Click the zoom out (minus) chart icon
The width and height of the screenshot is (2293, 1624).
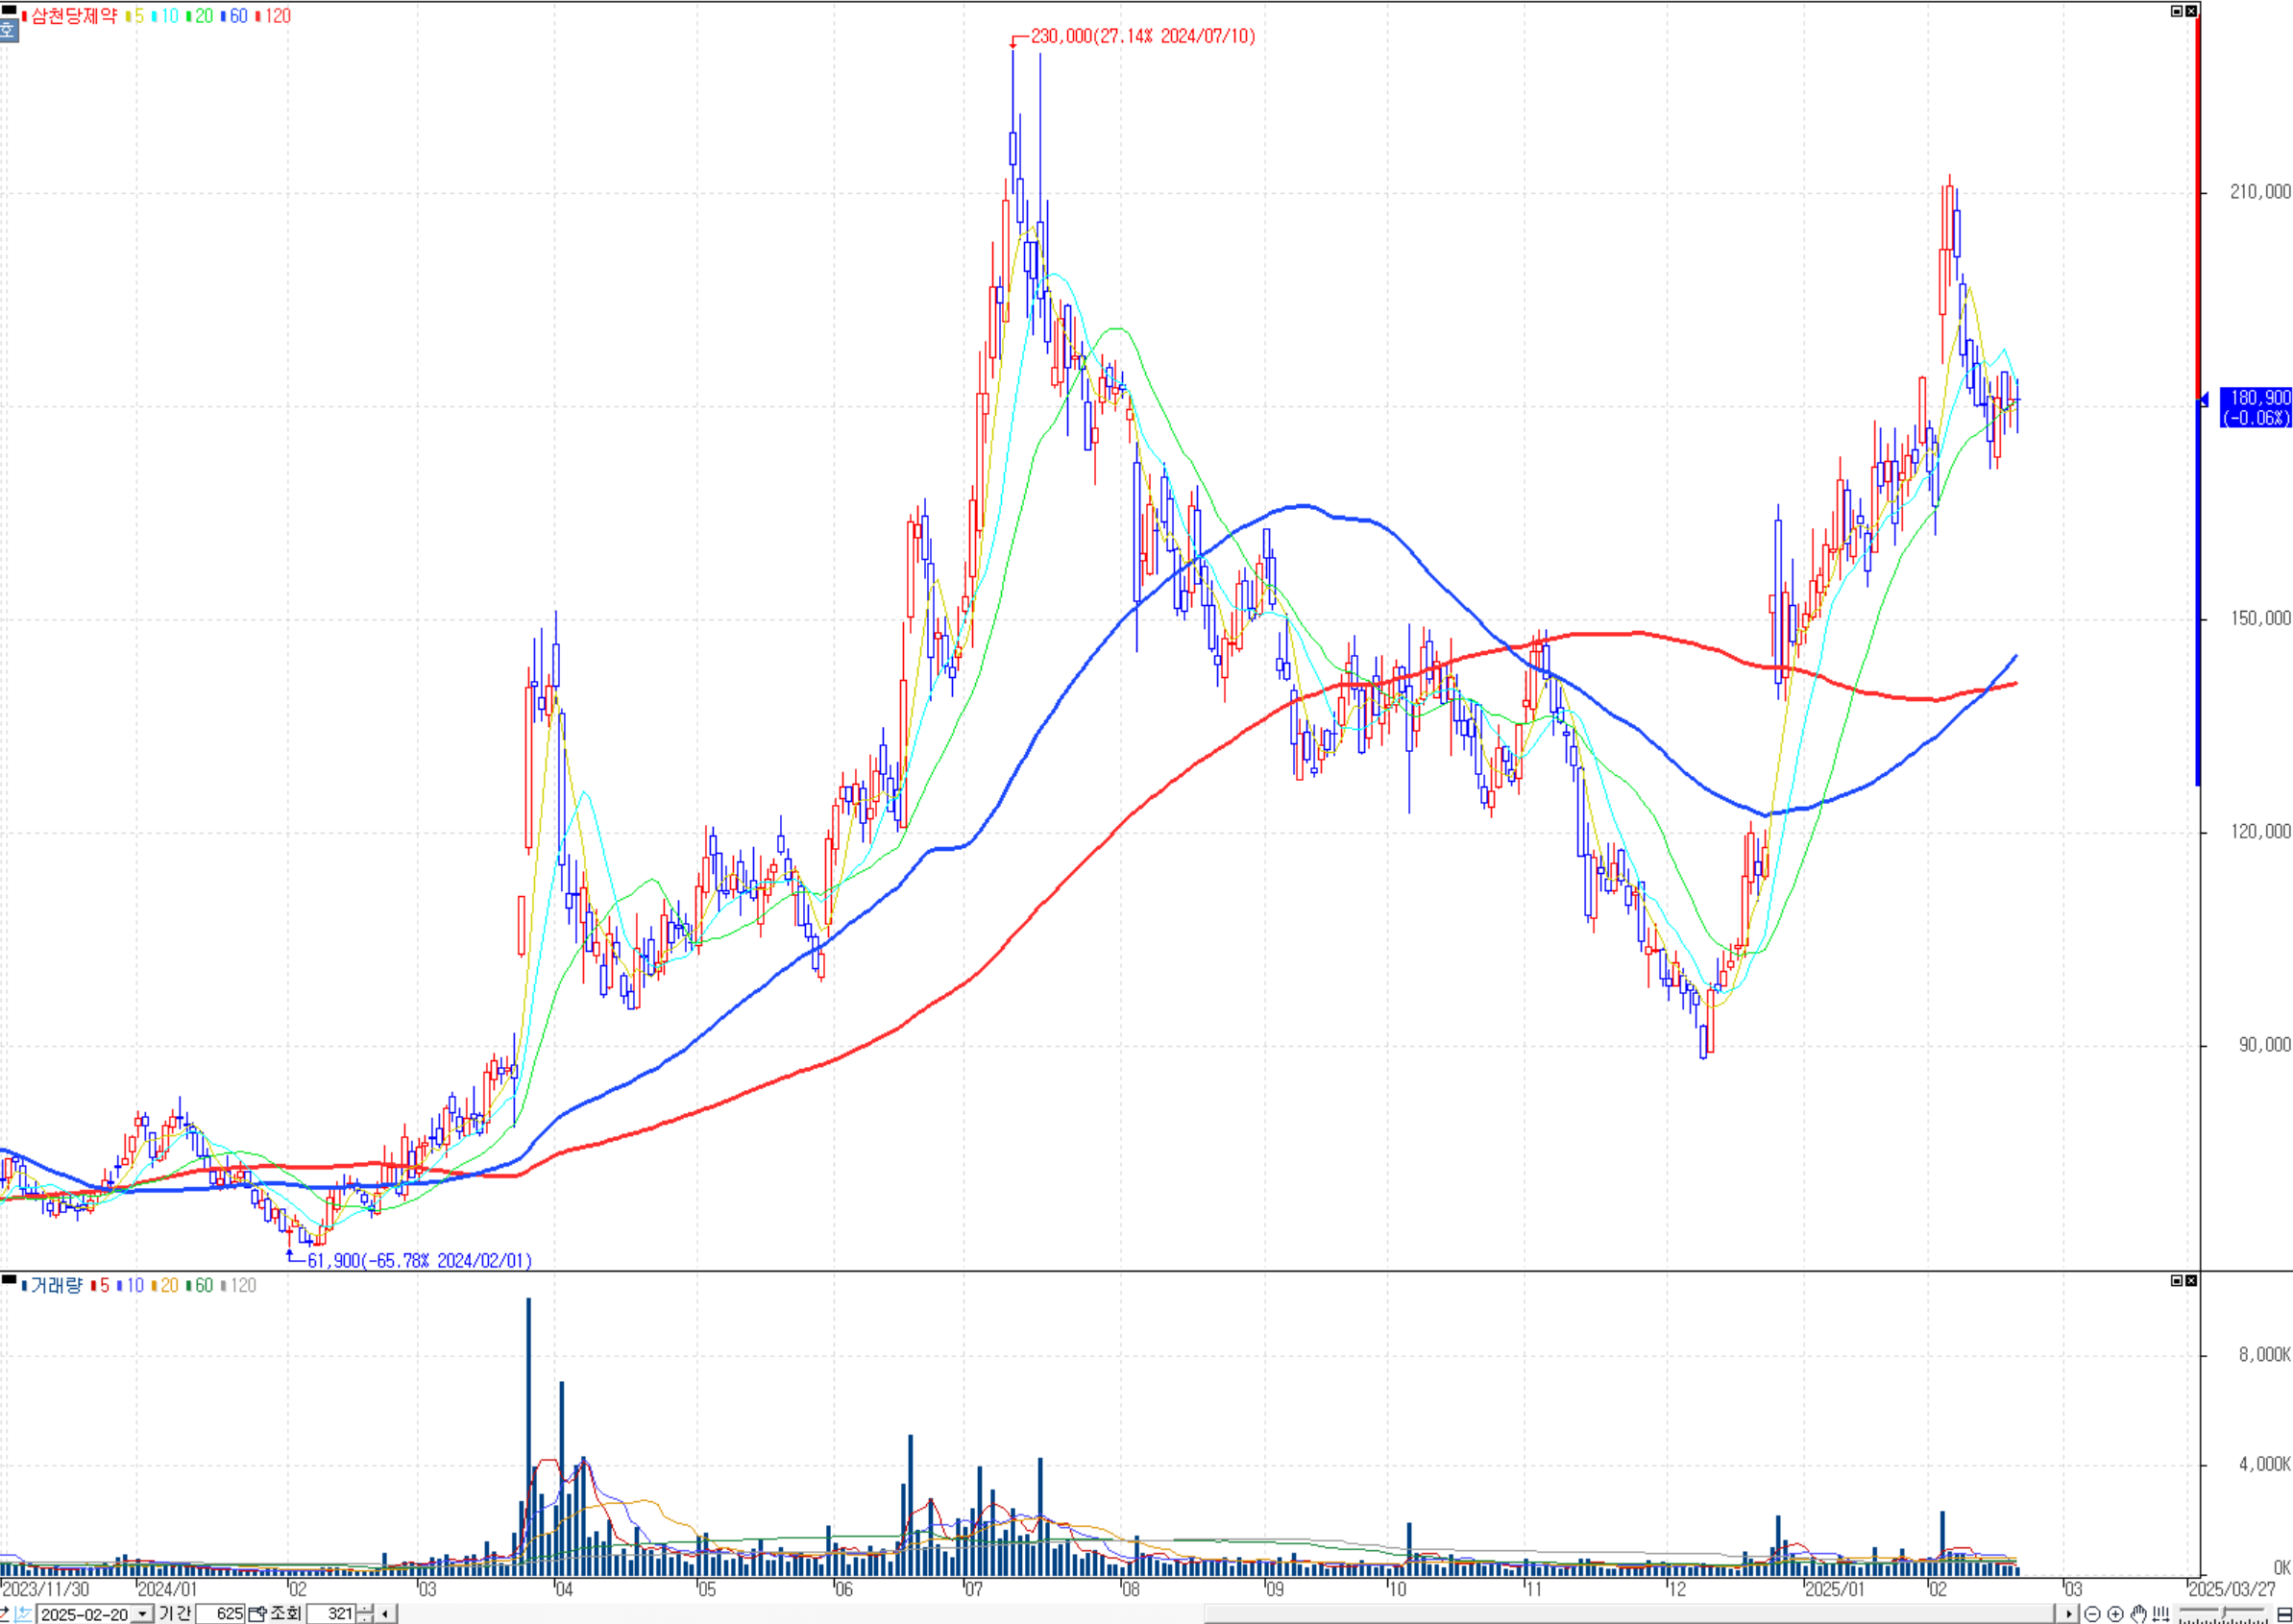tap(2093, 1614)
